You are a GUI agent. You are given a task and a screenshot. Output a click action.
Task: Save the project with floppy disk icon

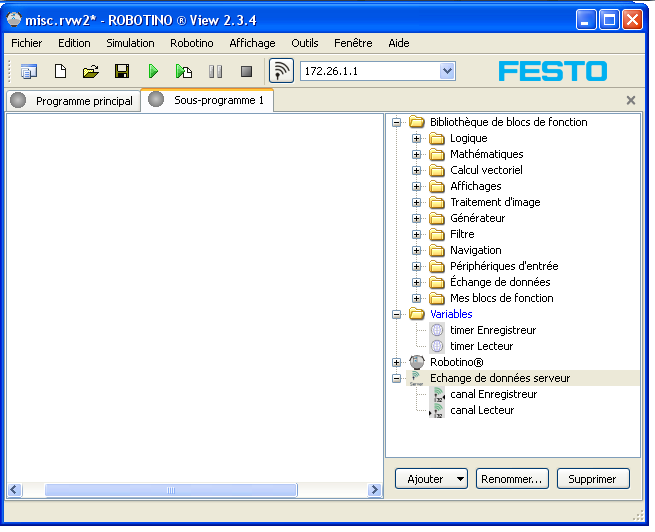122,71
